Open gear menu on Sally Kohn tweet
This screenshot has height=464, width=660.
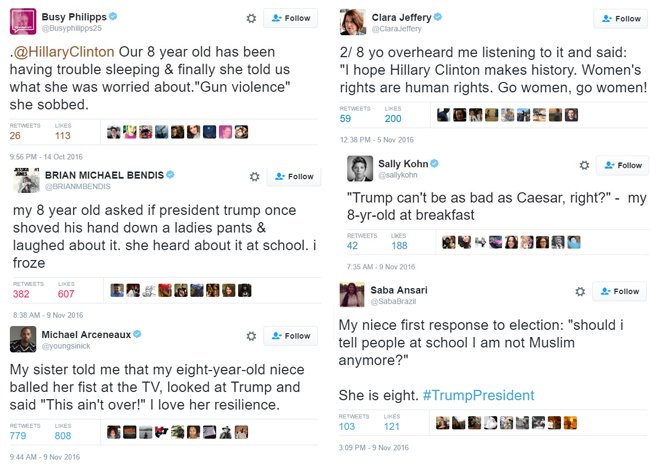580,165
